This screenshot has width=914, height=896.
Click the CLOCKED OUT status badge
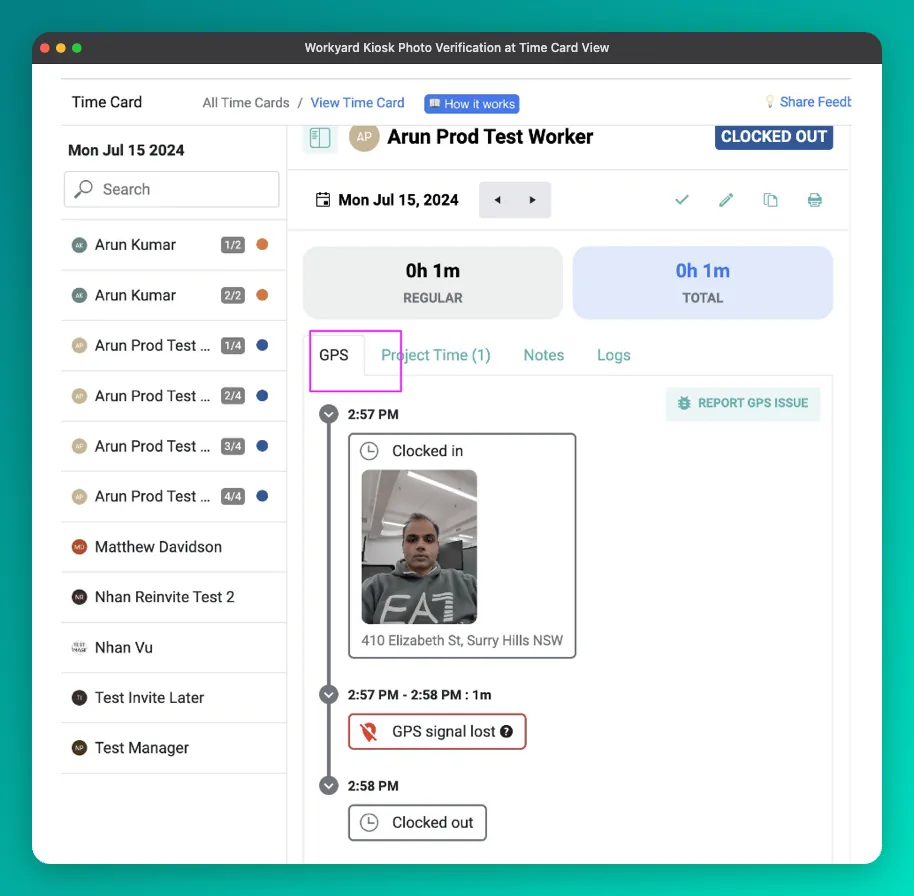pos(774,137)
